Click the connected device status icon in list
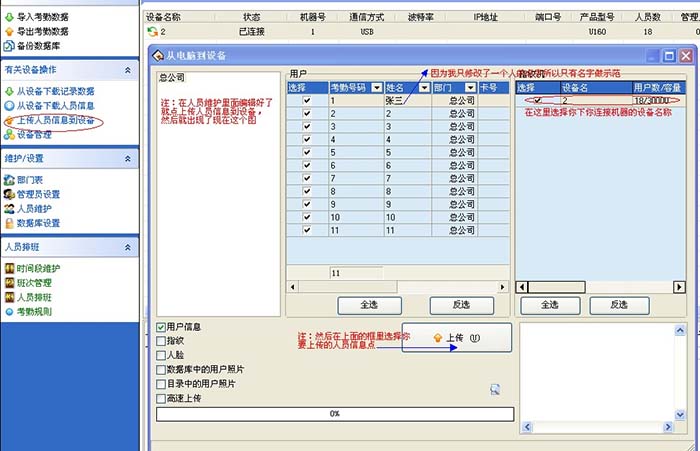 point(153,32)
